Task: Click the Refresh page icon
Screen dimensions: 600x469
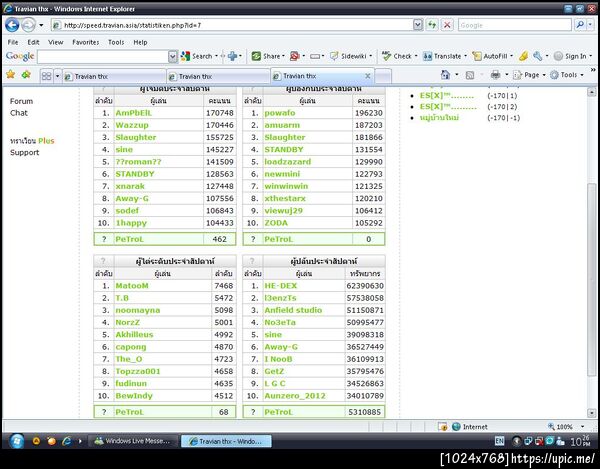Action: click(x=432, y=25)
